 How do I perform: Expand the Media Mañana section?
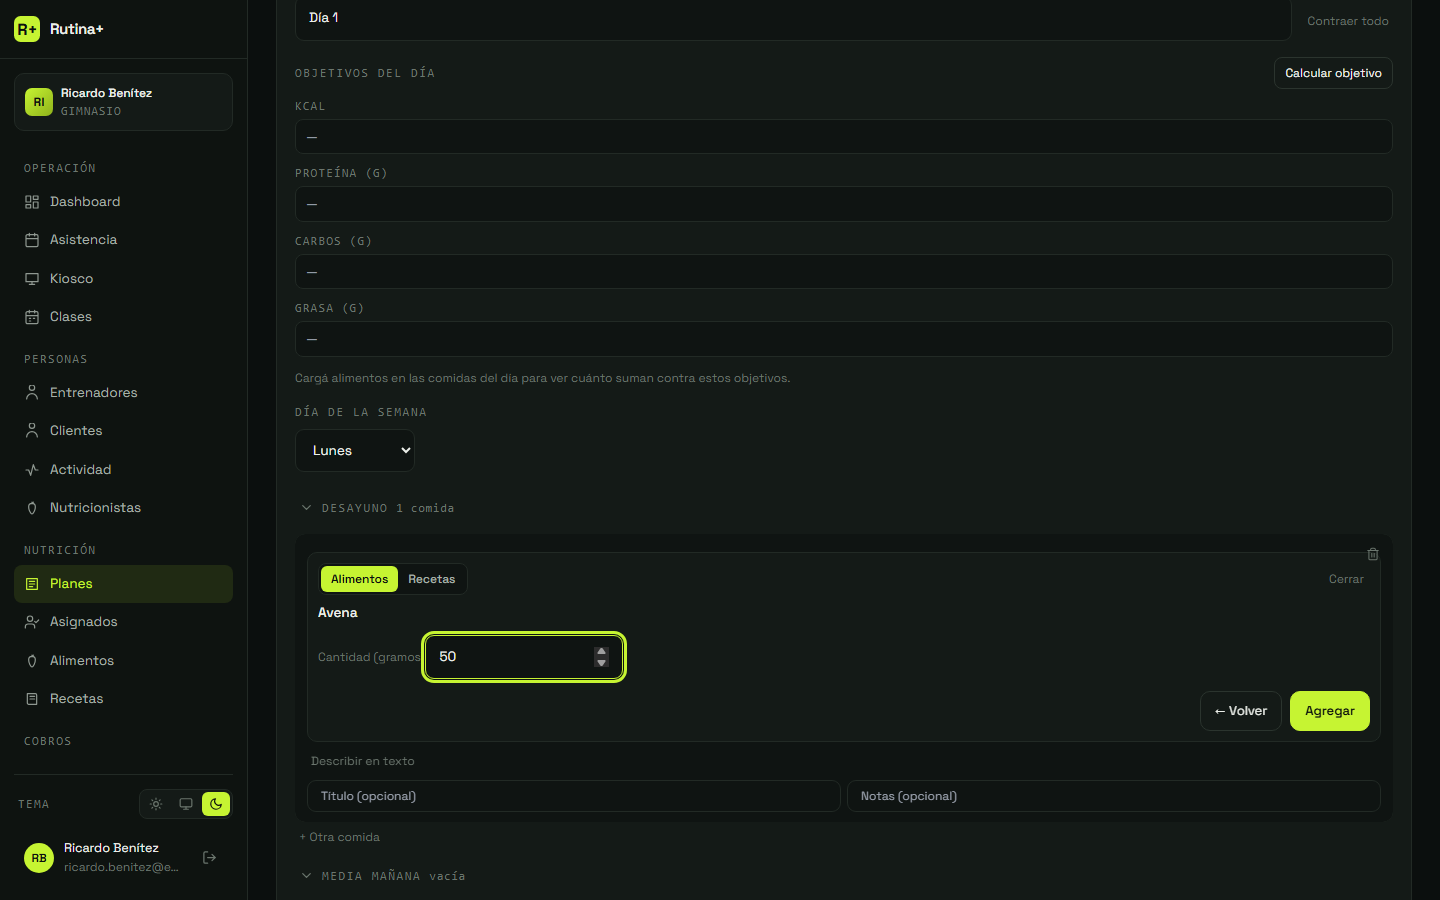tap(383, 876)
